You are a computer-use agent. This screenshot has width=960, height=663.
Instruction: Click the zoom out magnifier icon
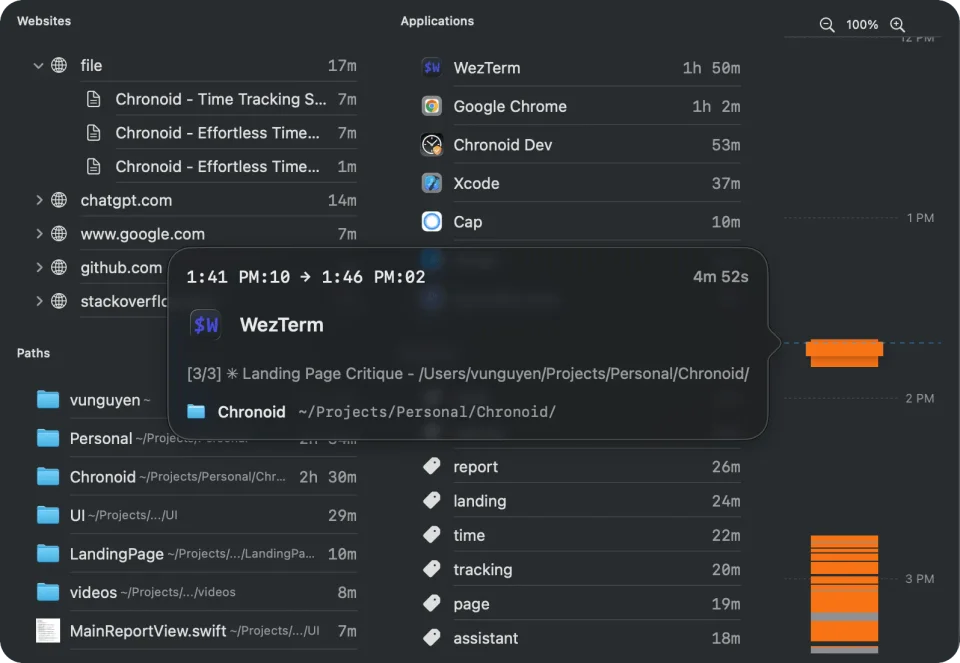[x=827, y=24]
